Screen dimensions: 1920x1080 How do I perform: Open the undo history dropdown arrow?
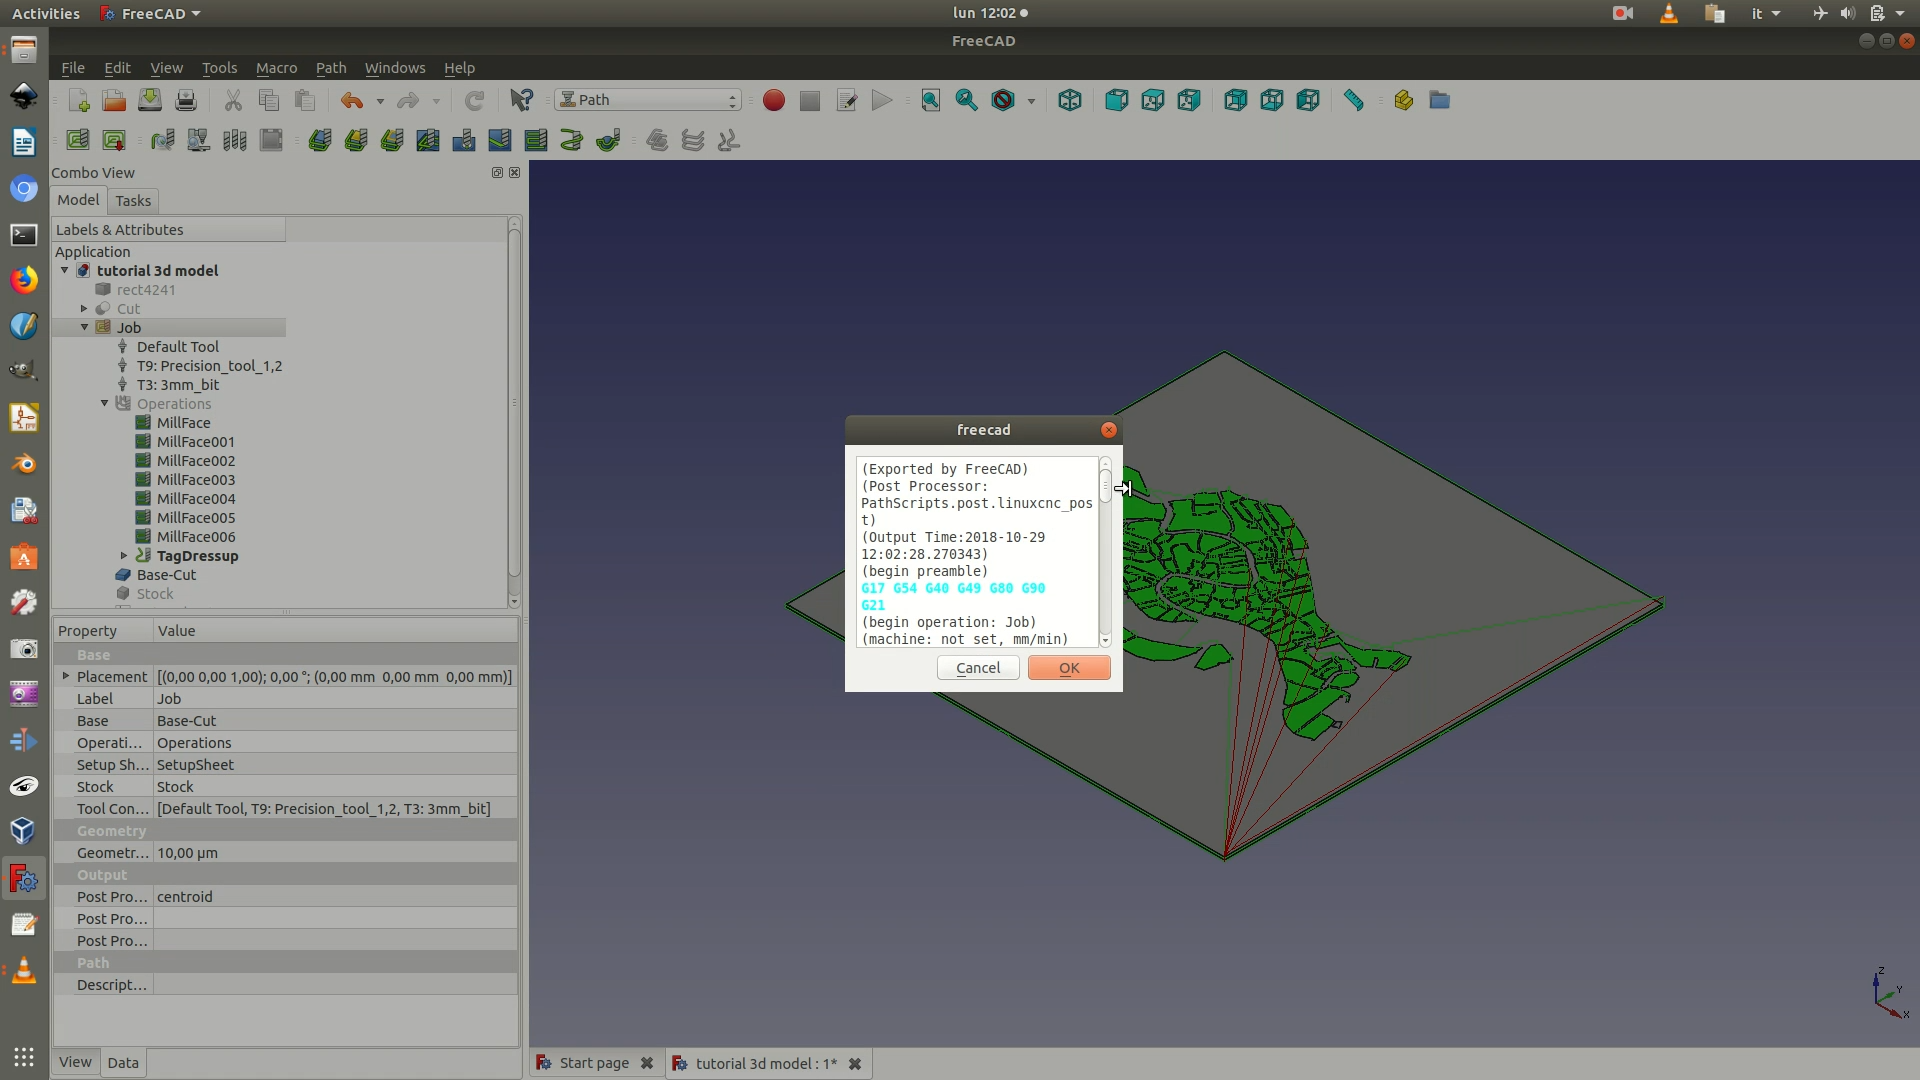[380, 101]
